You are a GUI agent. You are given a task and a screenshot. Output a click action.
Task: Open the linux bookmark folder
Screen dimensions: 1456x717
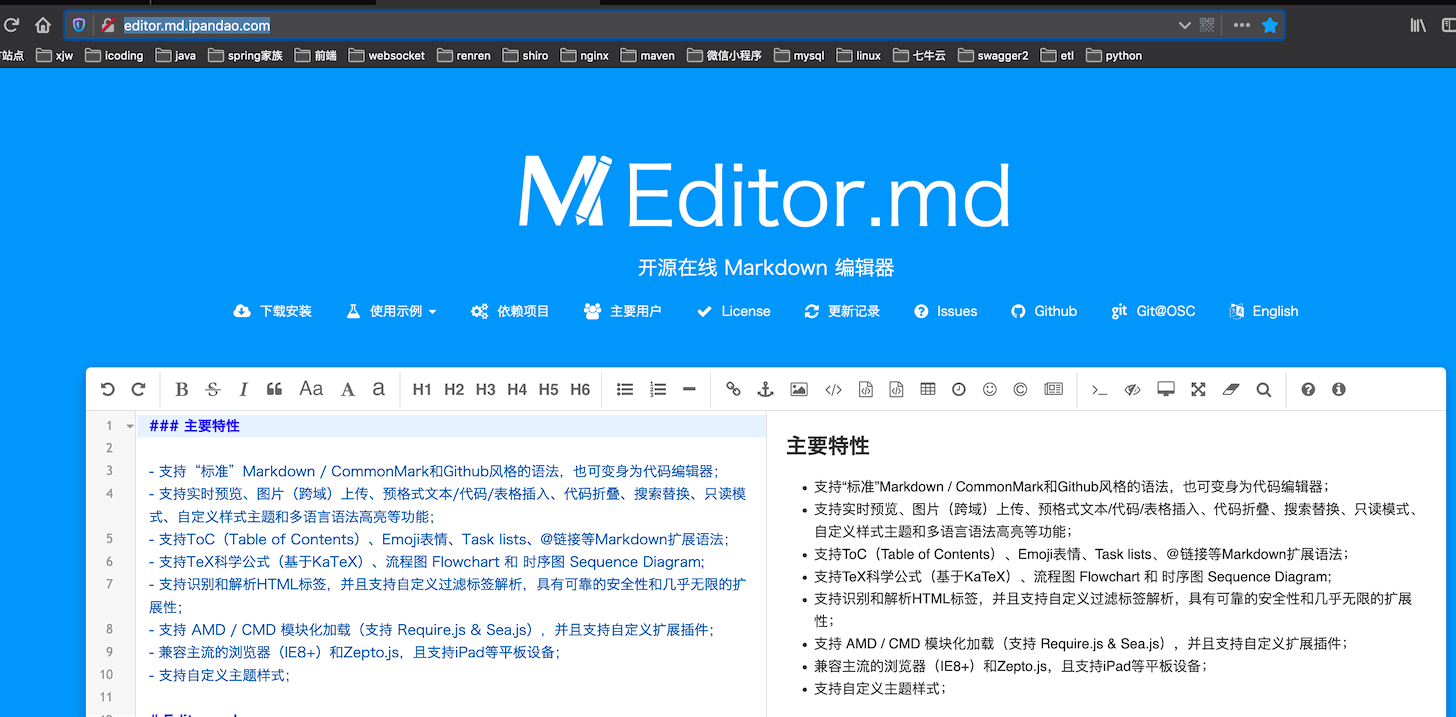click(x=859, y=56)
